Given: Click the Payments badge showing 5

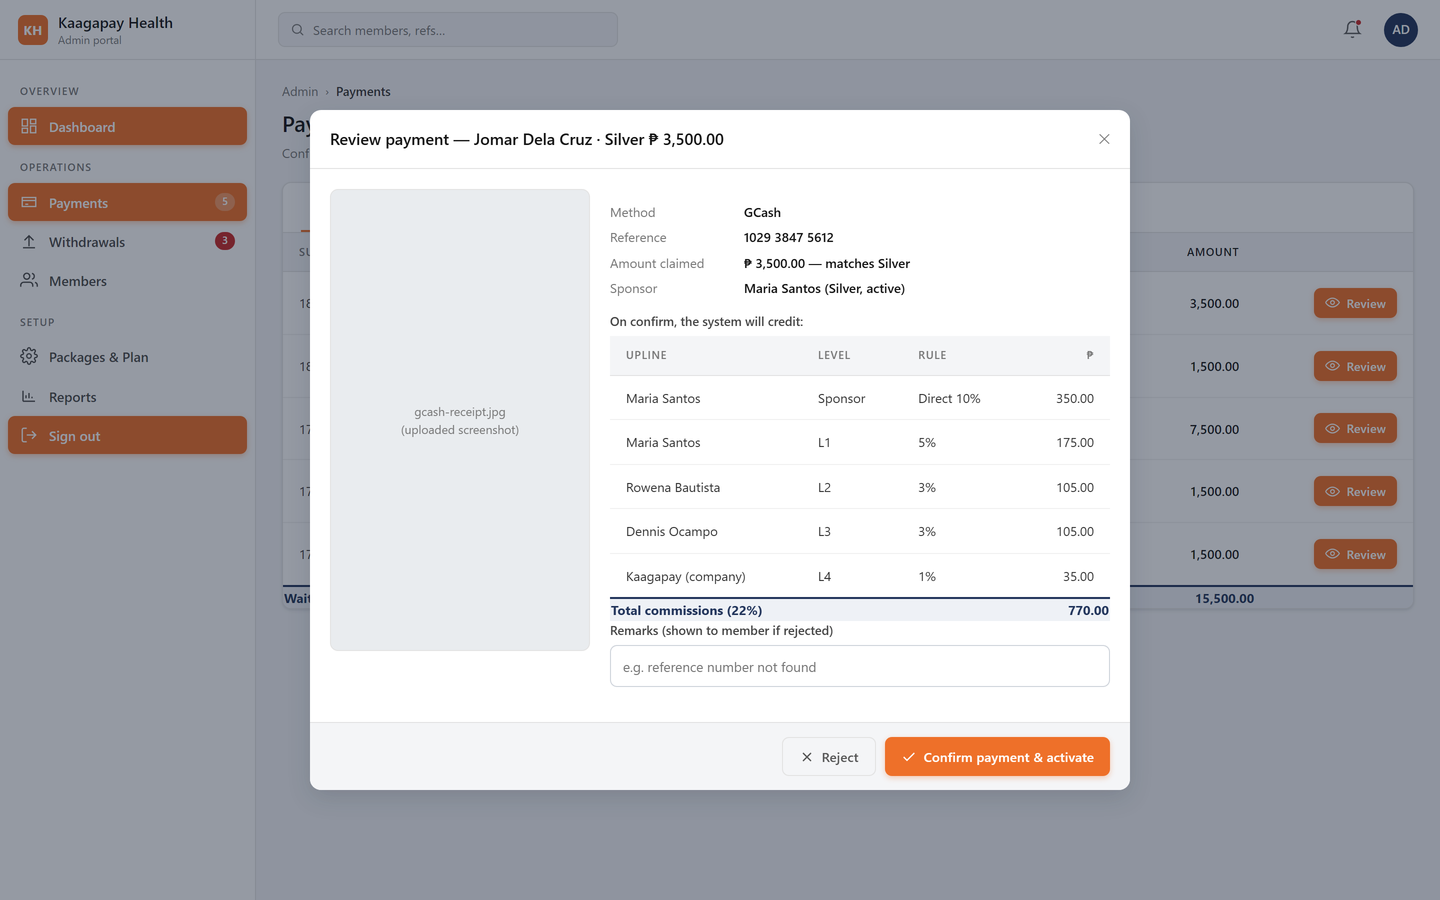Looking at the screenshot, I should [x=225, y=202].
